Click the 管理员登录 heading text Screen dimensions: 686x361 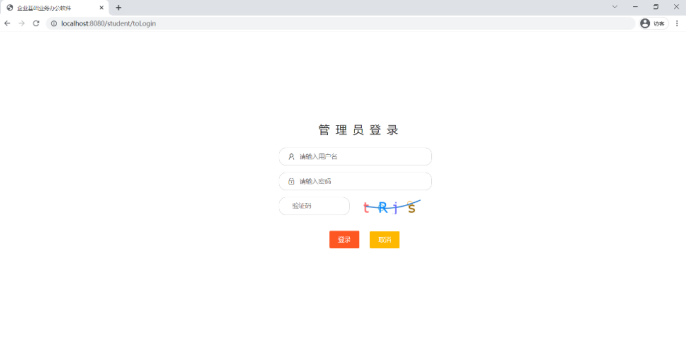[x=358, y=130]
